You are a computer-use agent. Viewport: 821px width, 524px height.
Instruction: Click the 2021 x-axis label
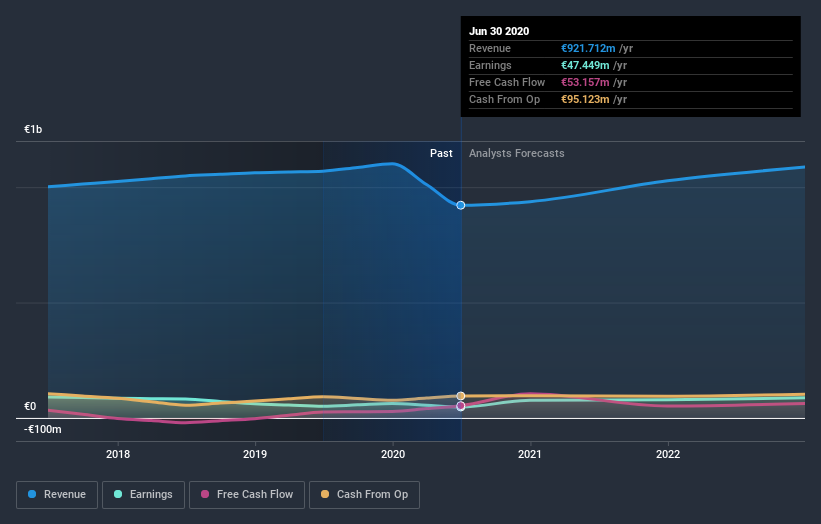click(x=530, y=454)
